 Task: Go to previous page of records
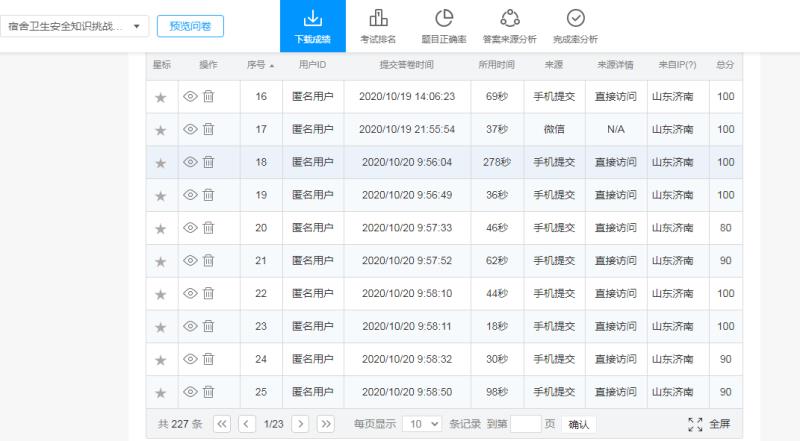[246, 424]
